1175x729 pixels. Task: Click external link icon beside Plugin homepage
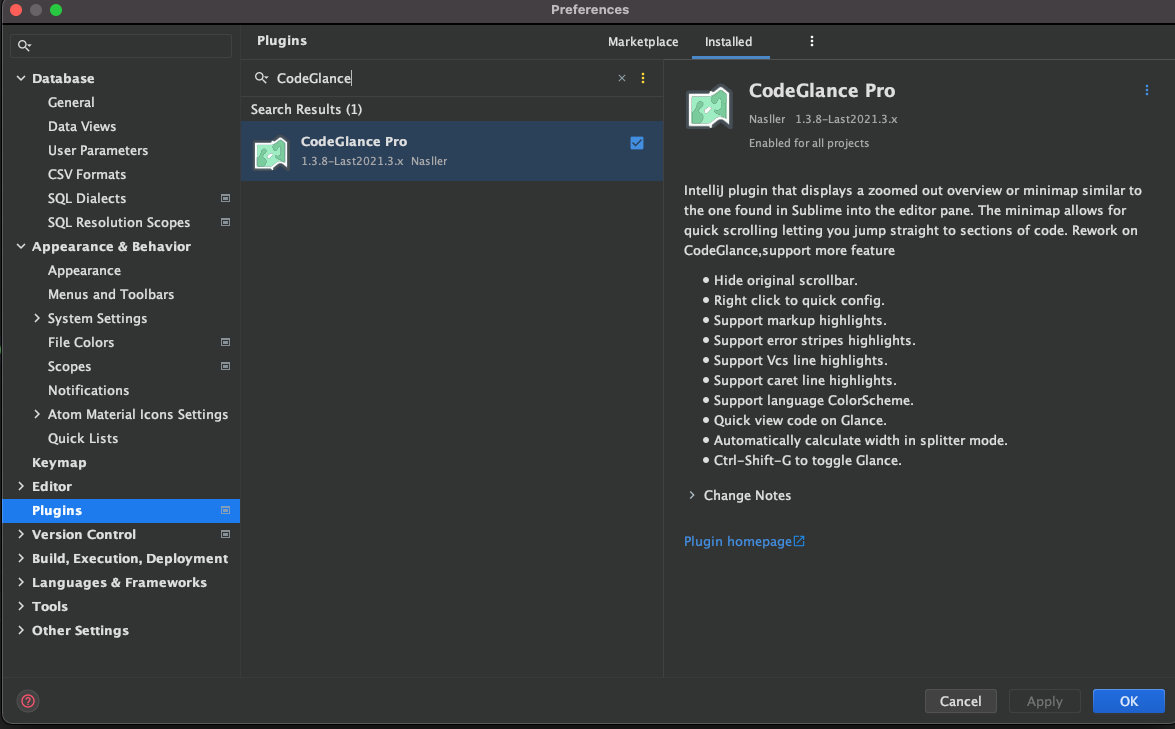(799, 541)
